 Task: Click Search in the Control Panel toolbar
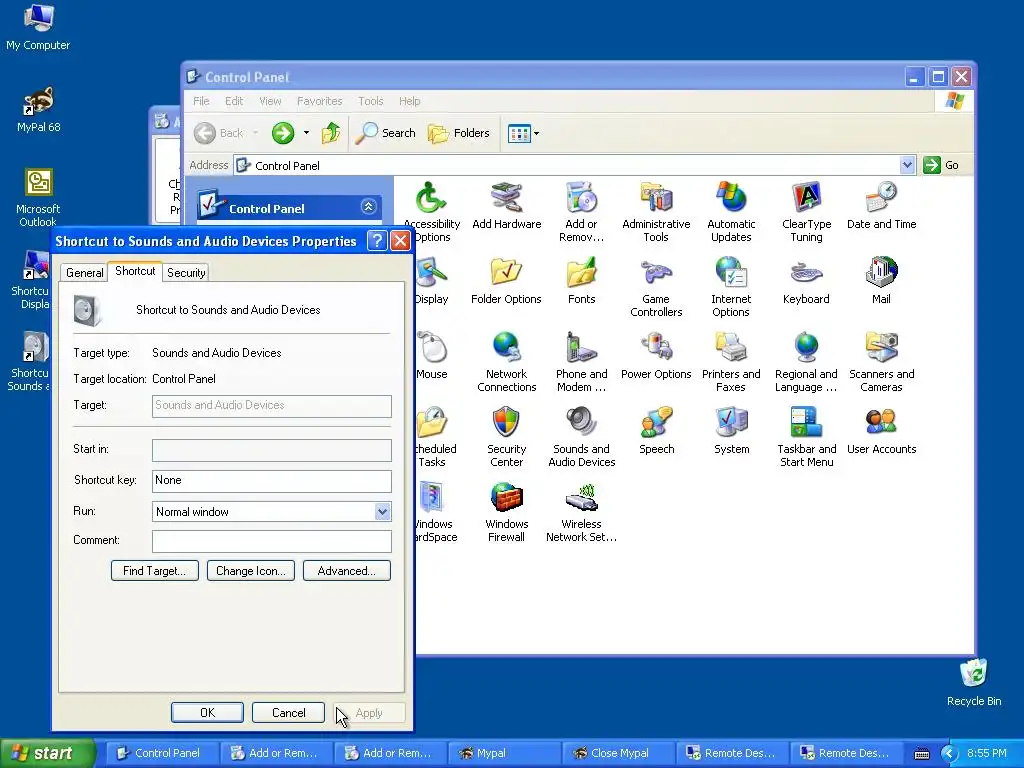pos(386,133)
